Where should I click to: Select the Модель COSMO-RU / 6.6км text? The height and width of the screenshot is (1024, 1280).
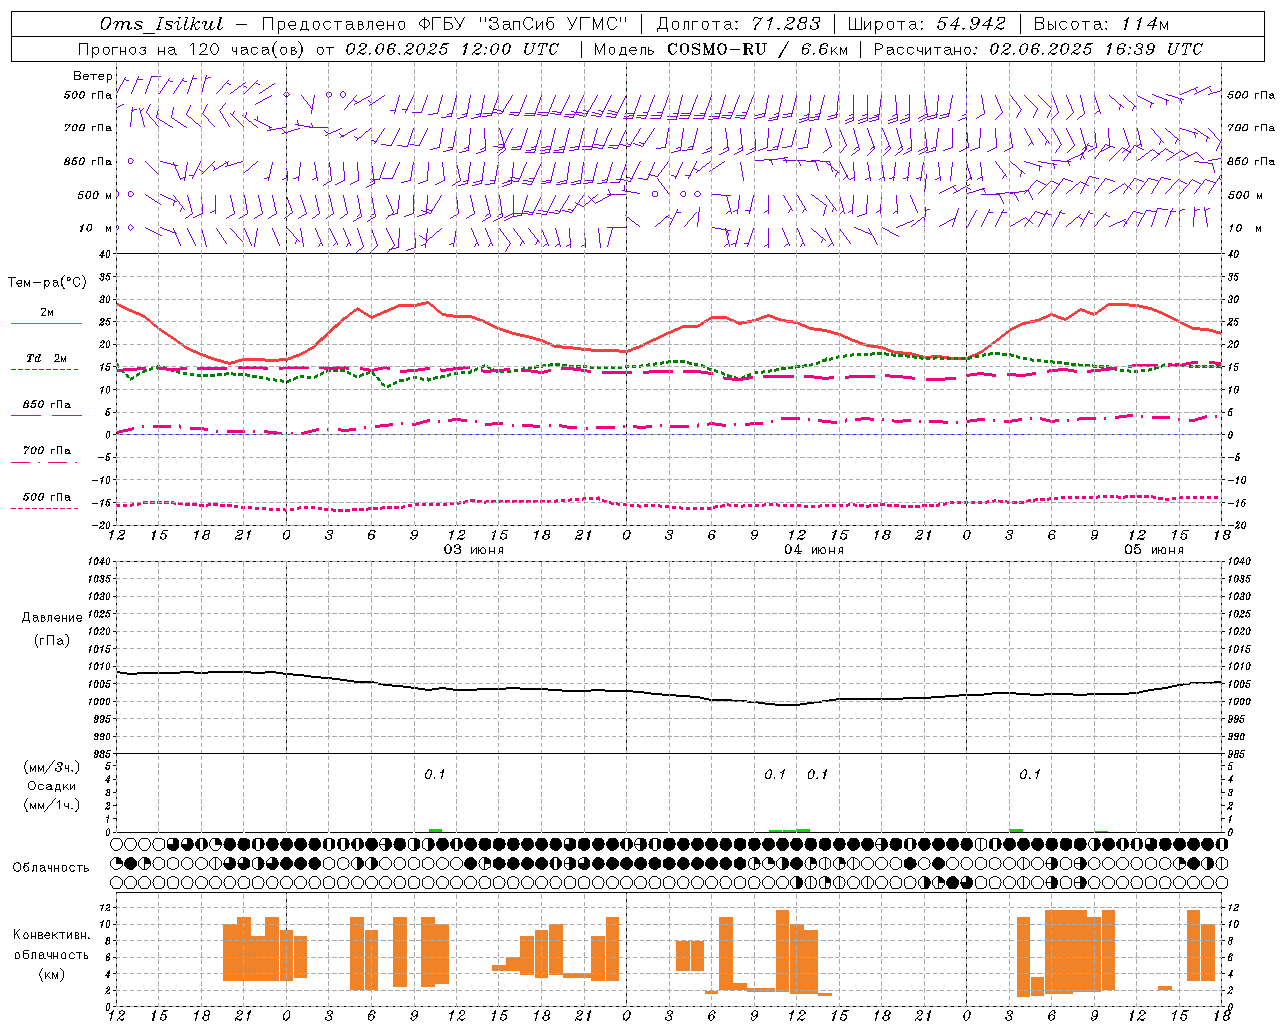coord(721,49)
